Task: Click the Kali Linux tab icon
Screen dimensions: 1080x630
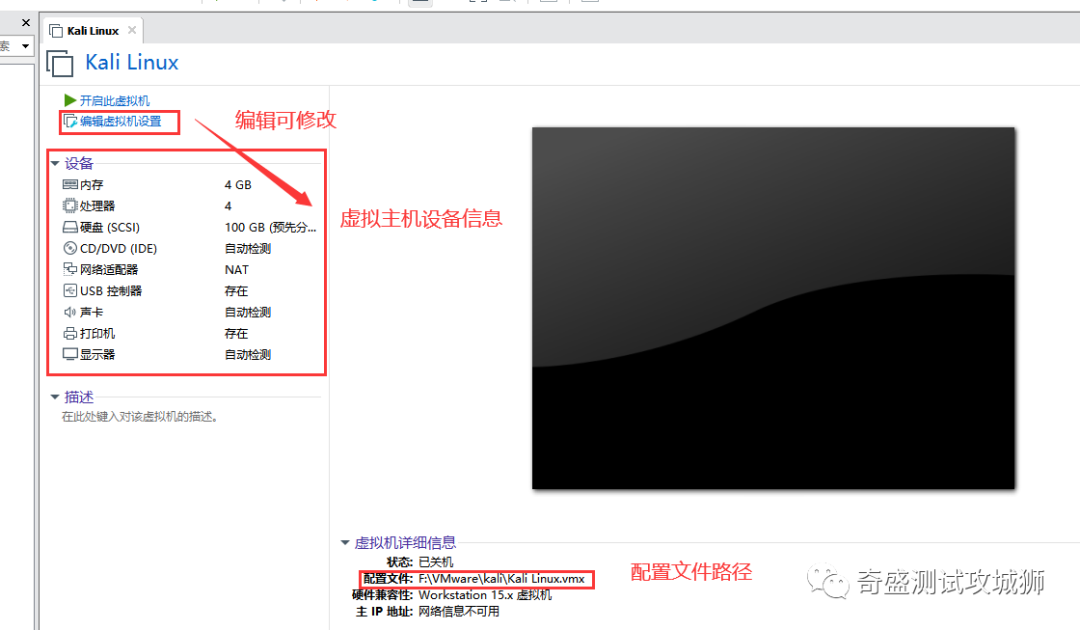Action: (56, 31)
